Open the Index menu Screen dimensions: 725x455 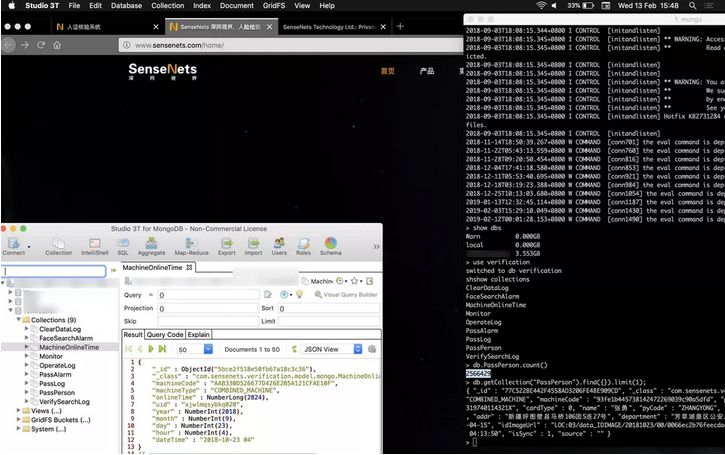click(x=202, y=6)
